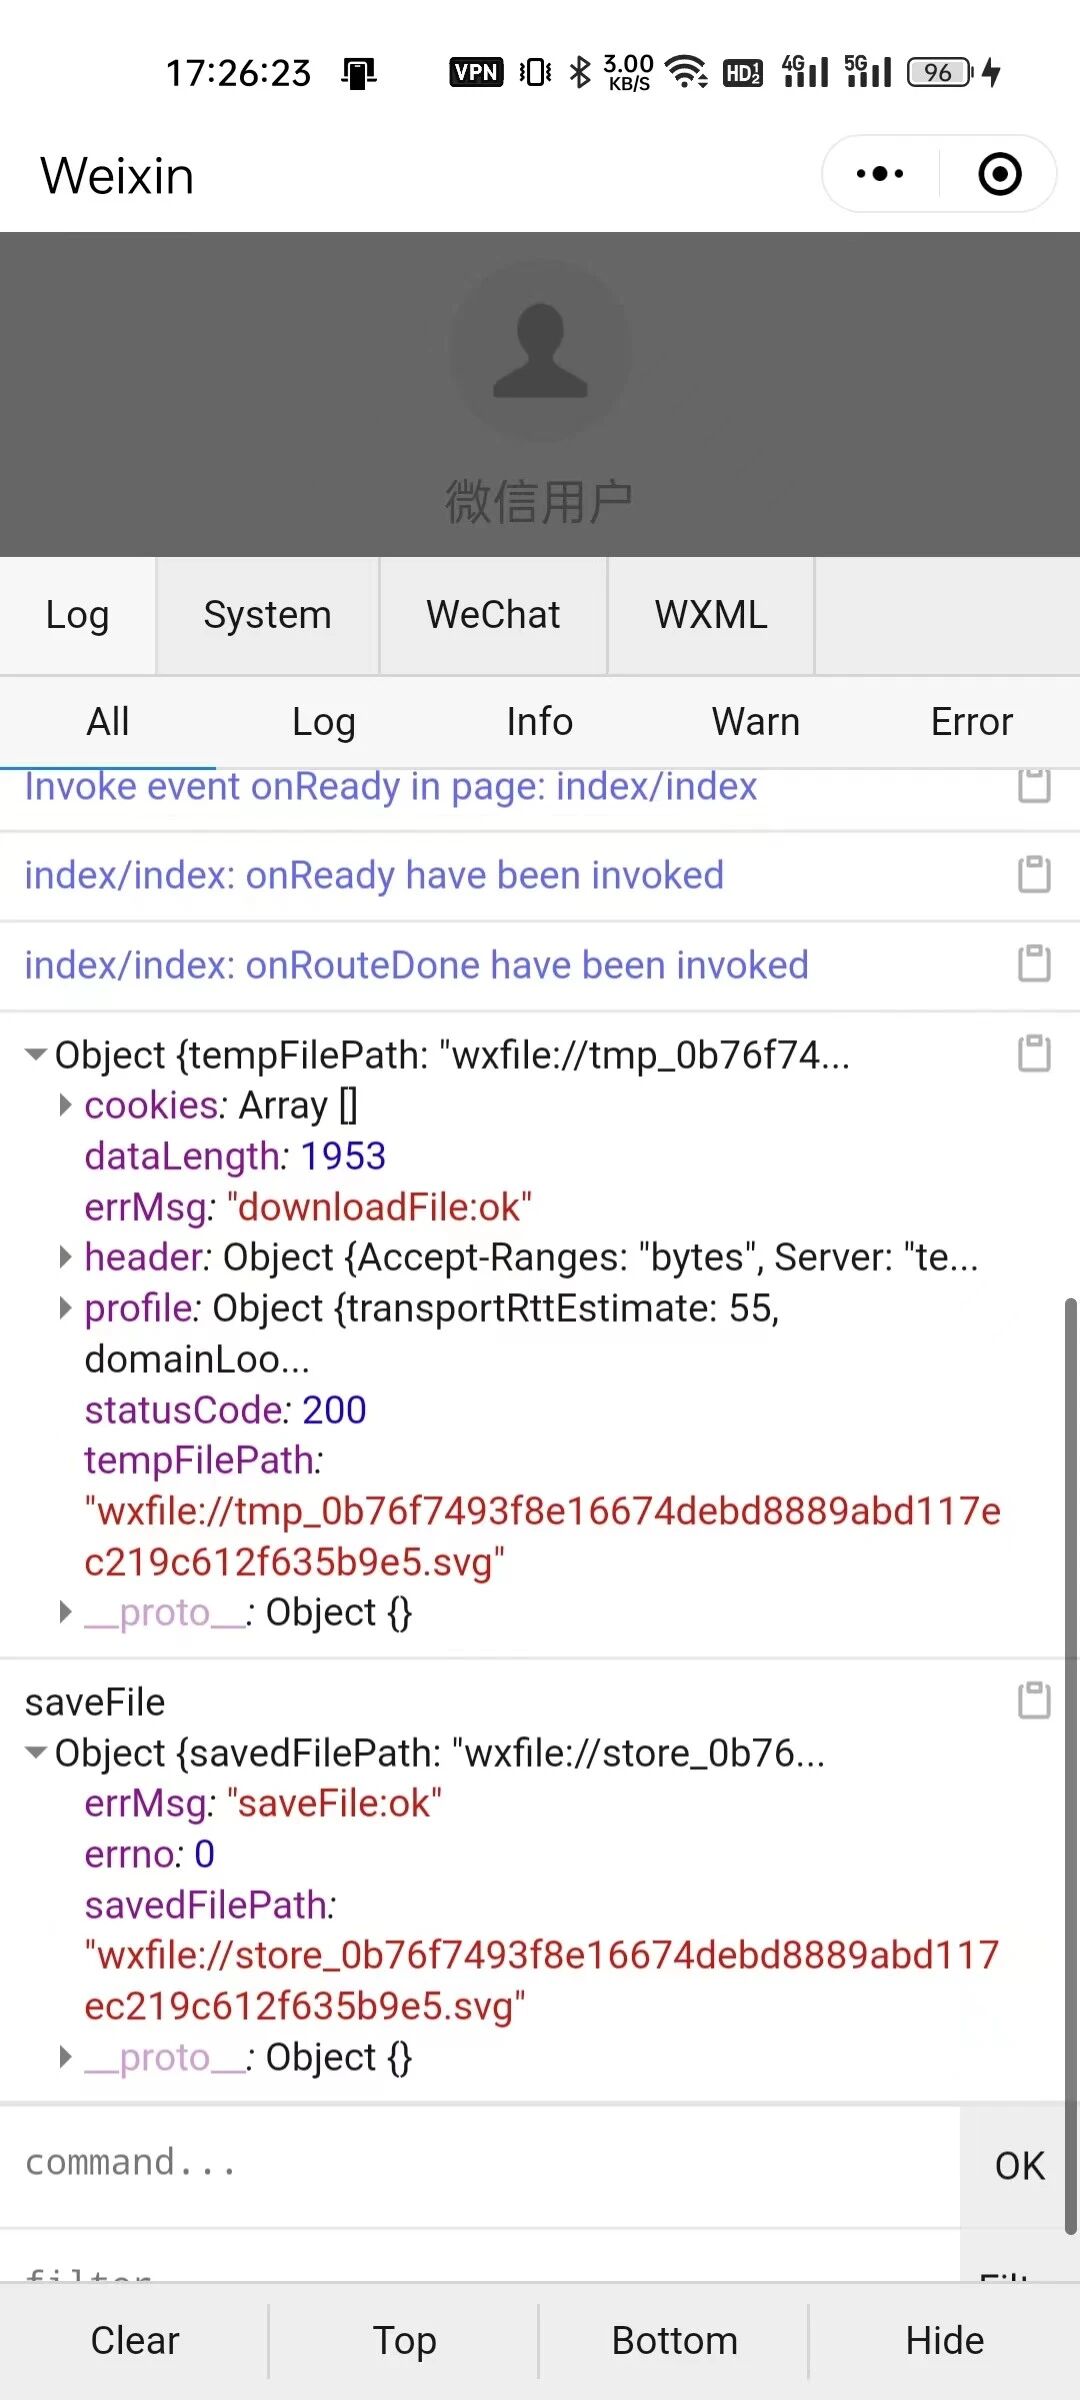This screenshot has width=1080, height=2400.
Task: Expand __proto__ under the downloadFile object
Action: tap(65, 1611)
